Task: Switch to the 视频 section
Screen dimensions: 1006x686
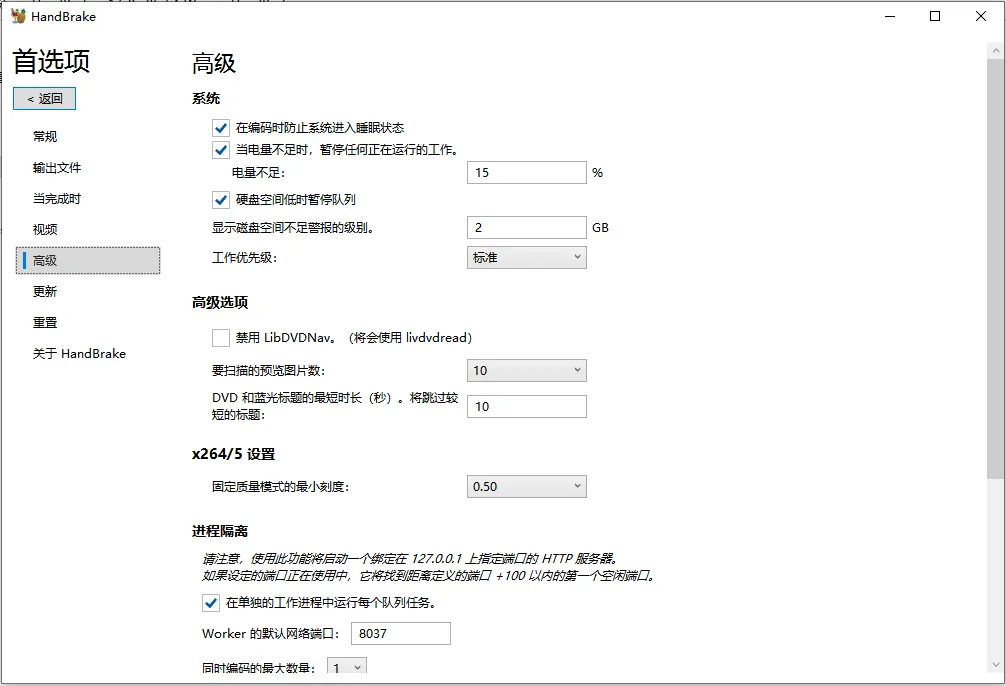Action: tap(45, 229)
